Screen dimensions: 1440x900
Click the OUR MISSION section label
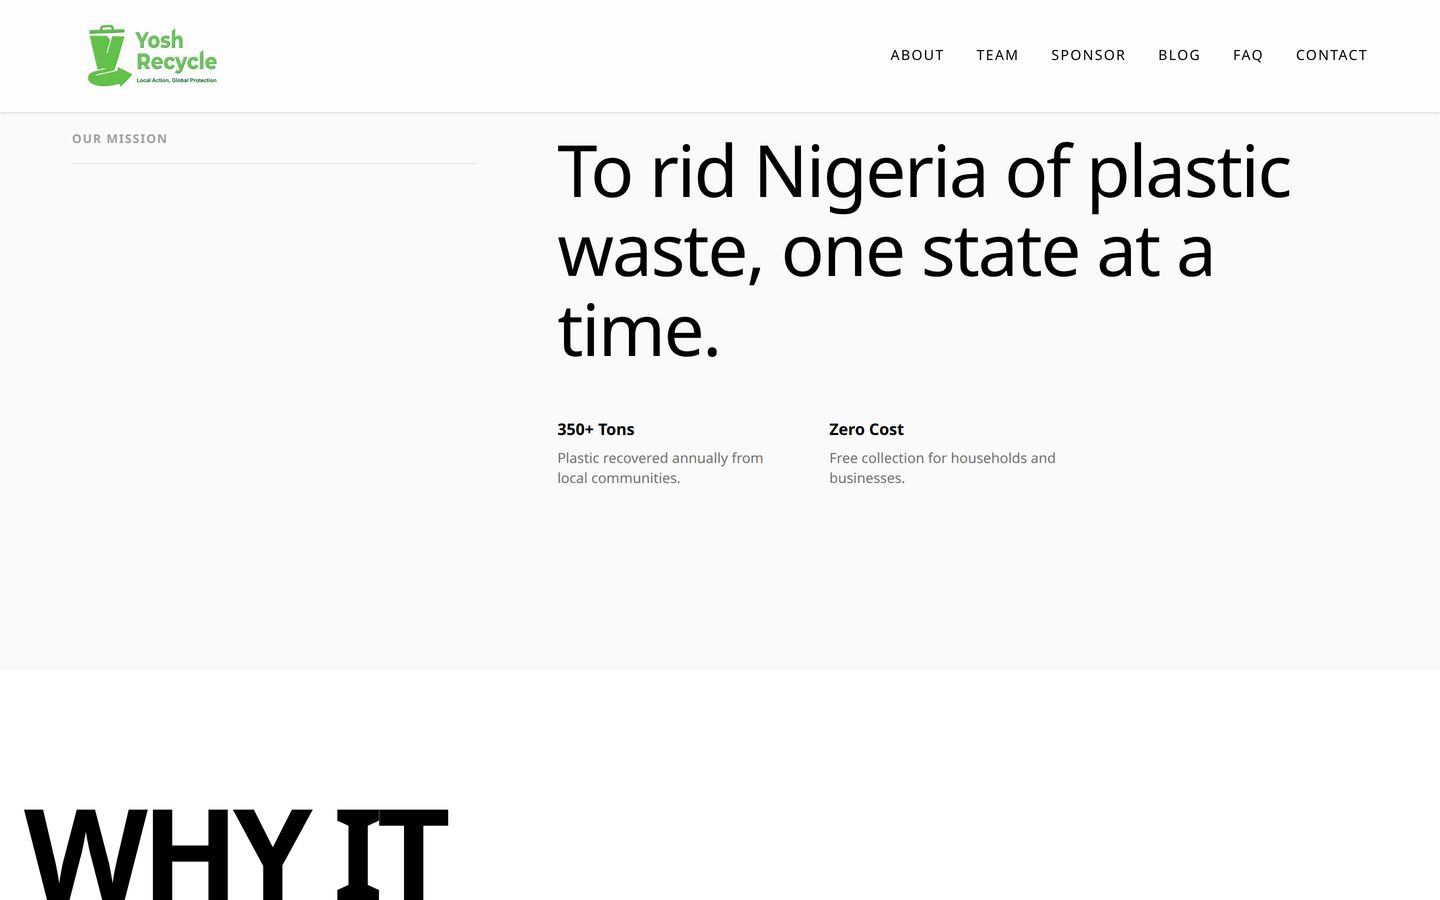[x=120, y=139]
